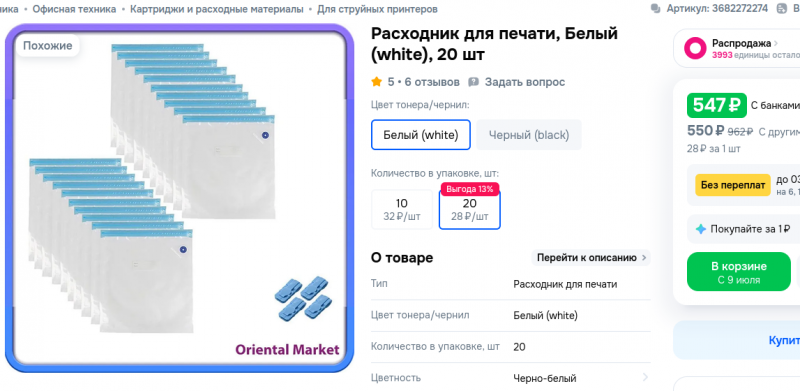Screen dimensions: 800x391
Task: Expand Перейти к описанию chevron
Action: click(644, 258)
